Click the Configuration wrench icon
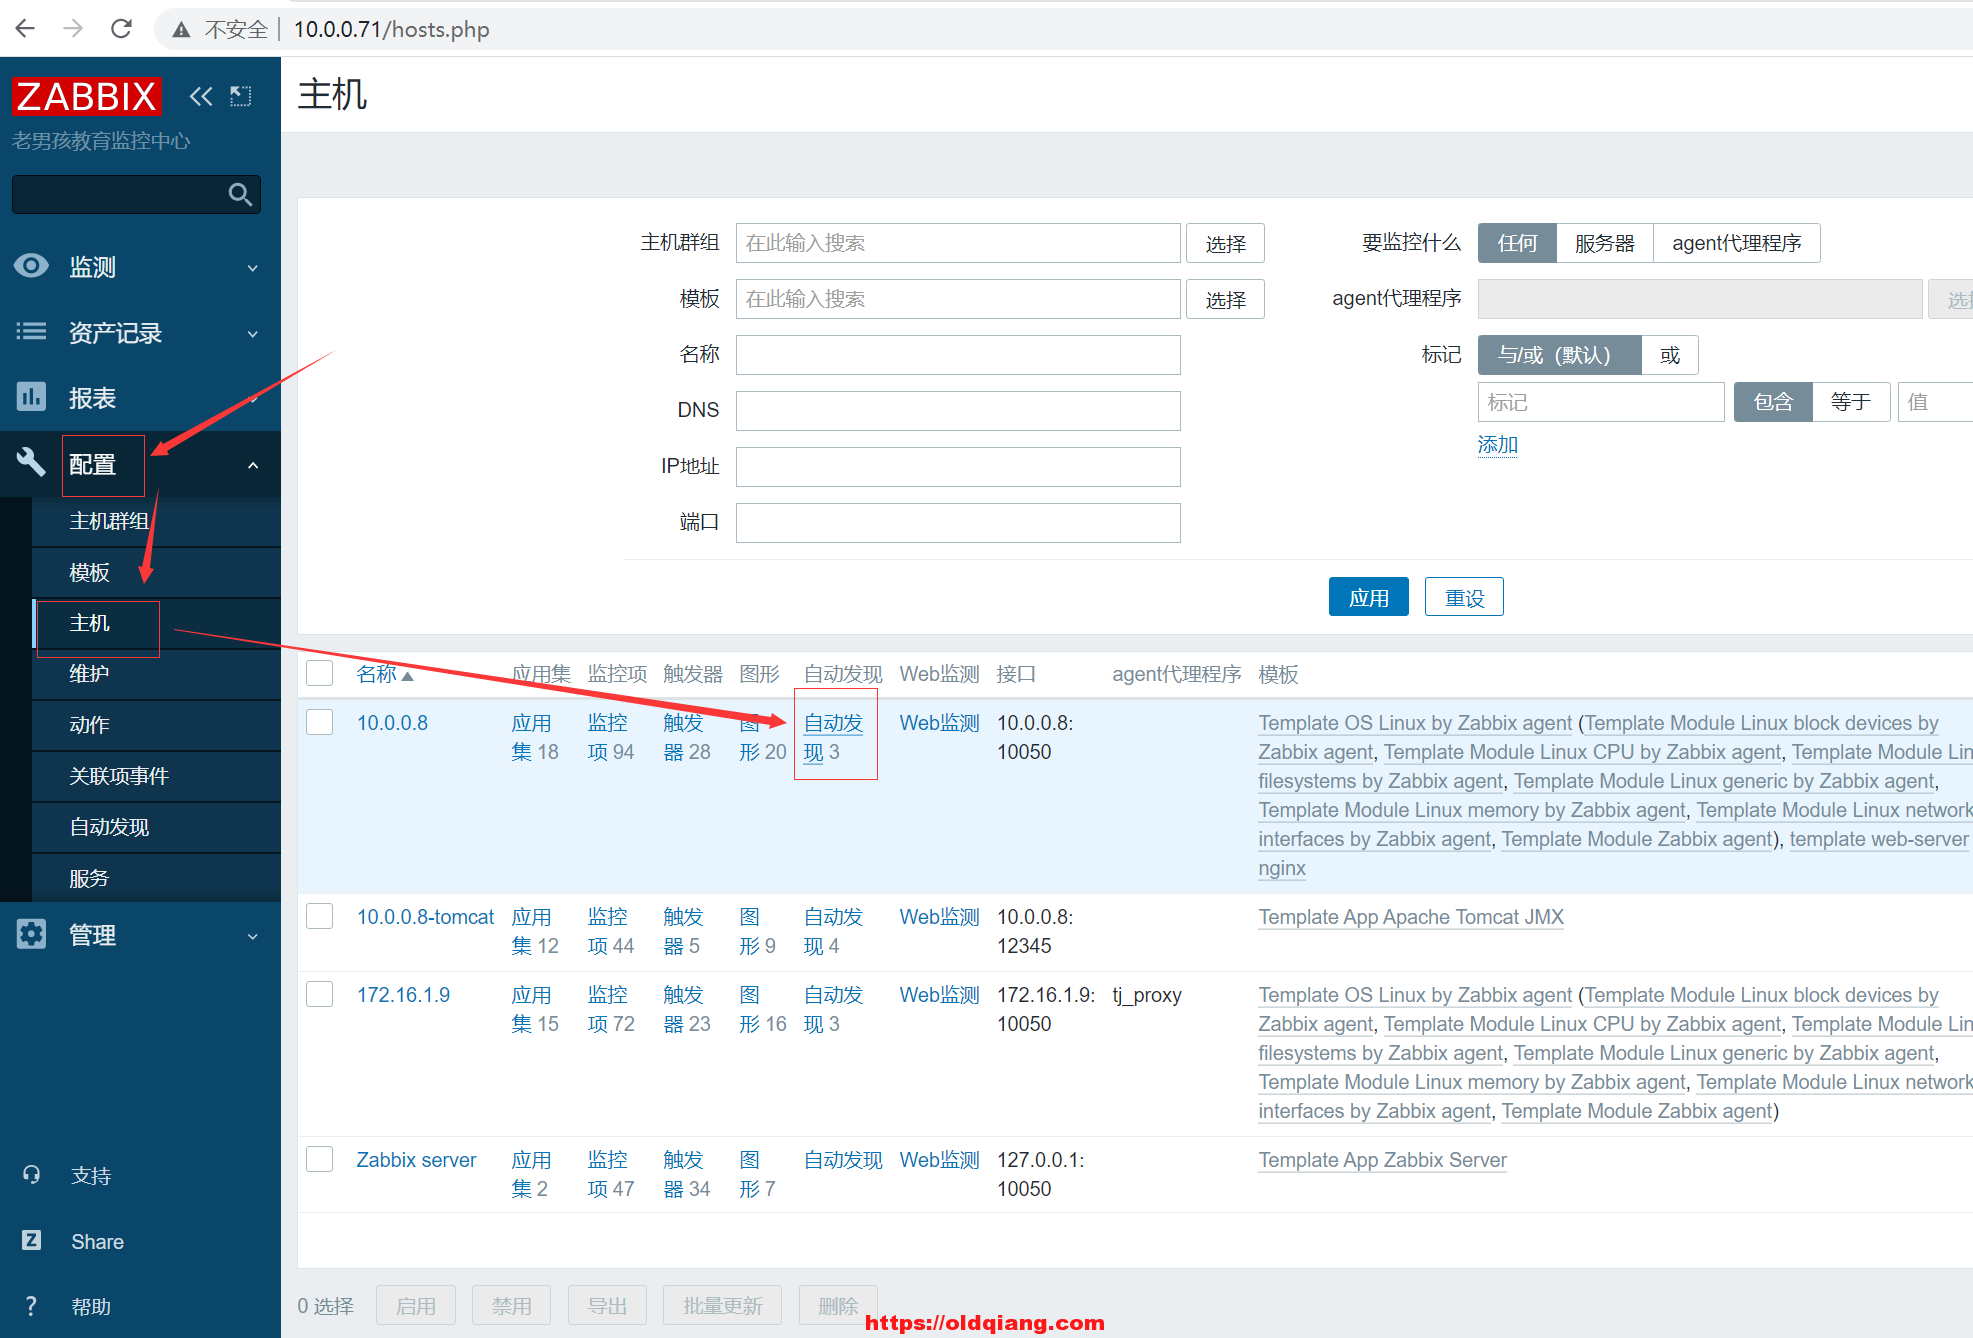The width and height of the screenshot is (1973, 1338). click(31, 461)
